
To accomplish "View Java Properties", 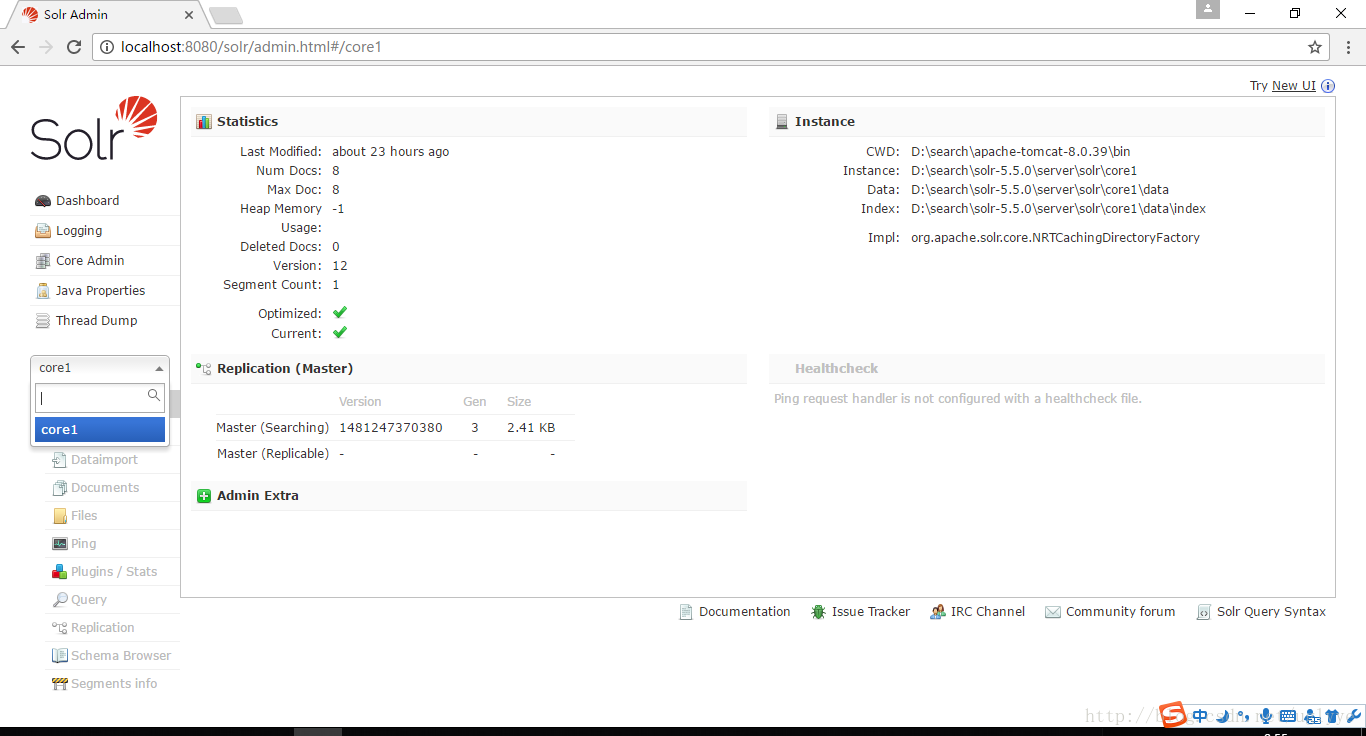I will (90, 291).
